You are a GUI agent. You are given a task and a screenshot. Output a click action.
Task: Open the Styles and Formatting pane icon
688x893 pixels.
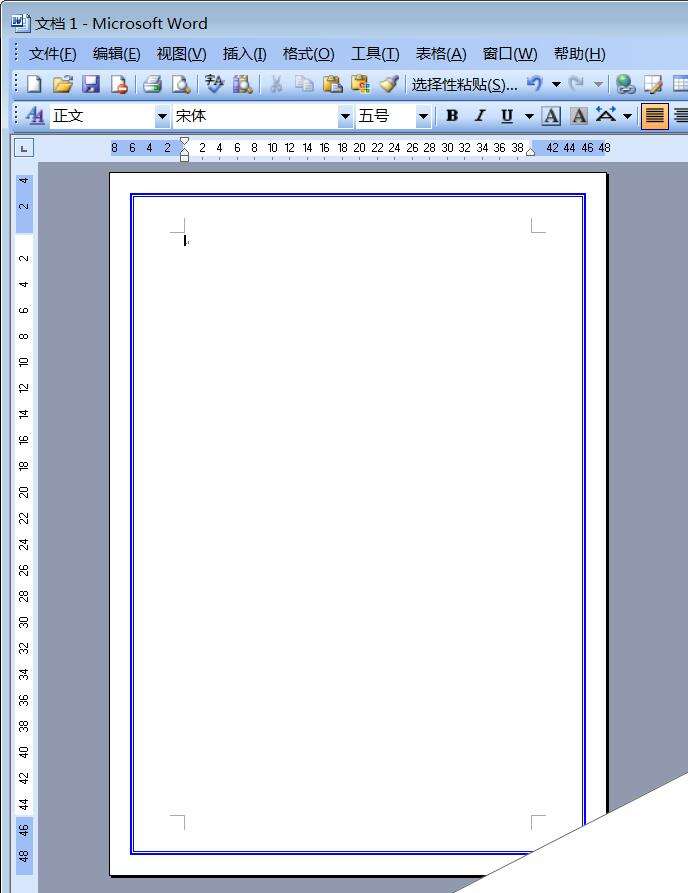(x=35, y=116)
